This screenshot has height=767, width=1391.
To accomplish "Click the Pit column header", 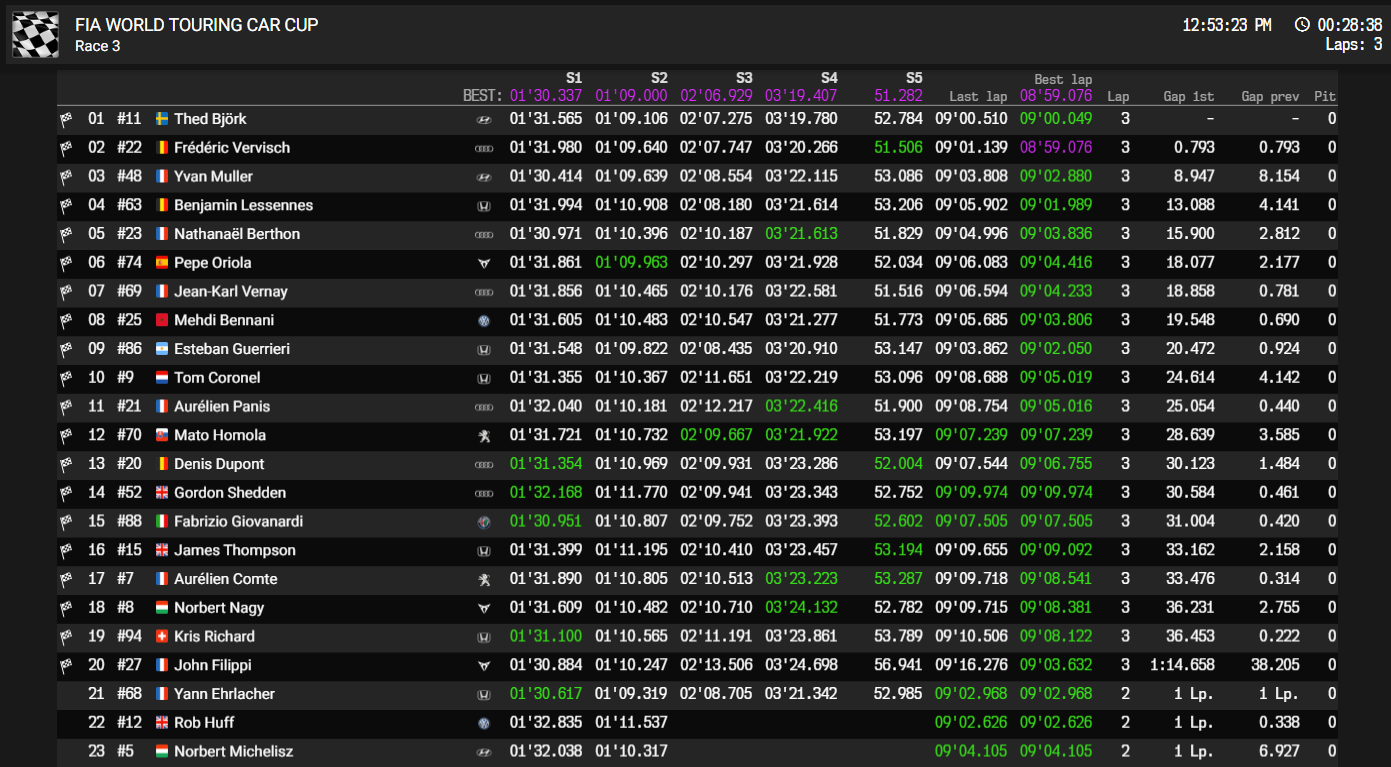I will 1324,96.
